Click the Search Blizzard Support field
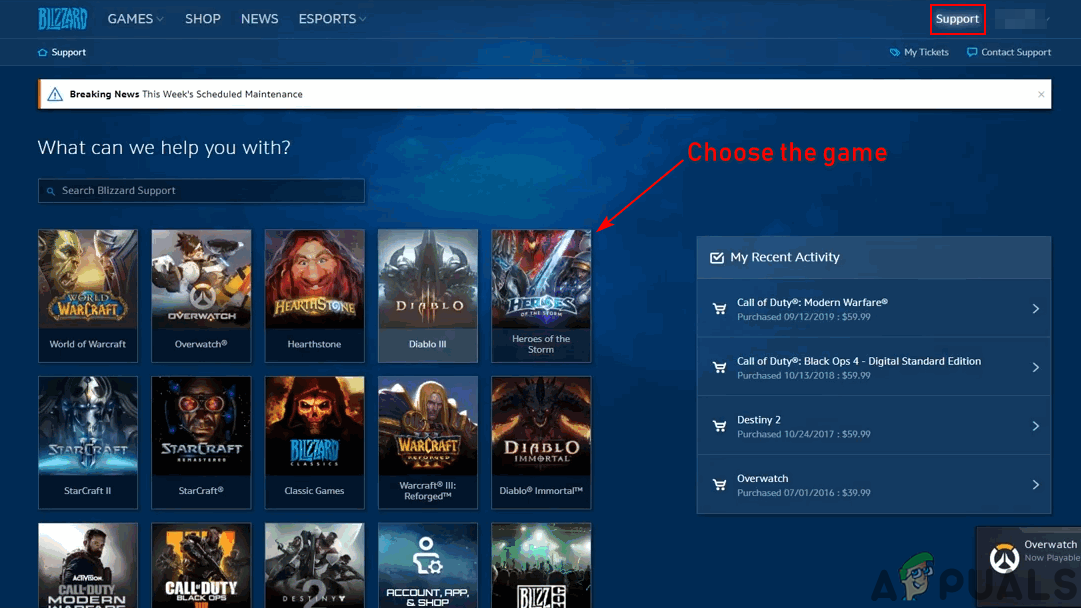Viewport: 1081px width, 608px height. [201, 191]
